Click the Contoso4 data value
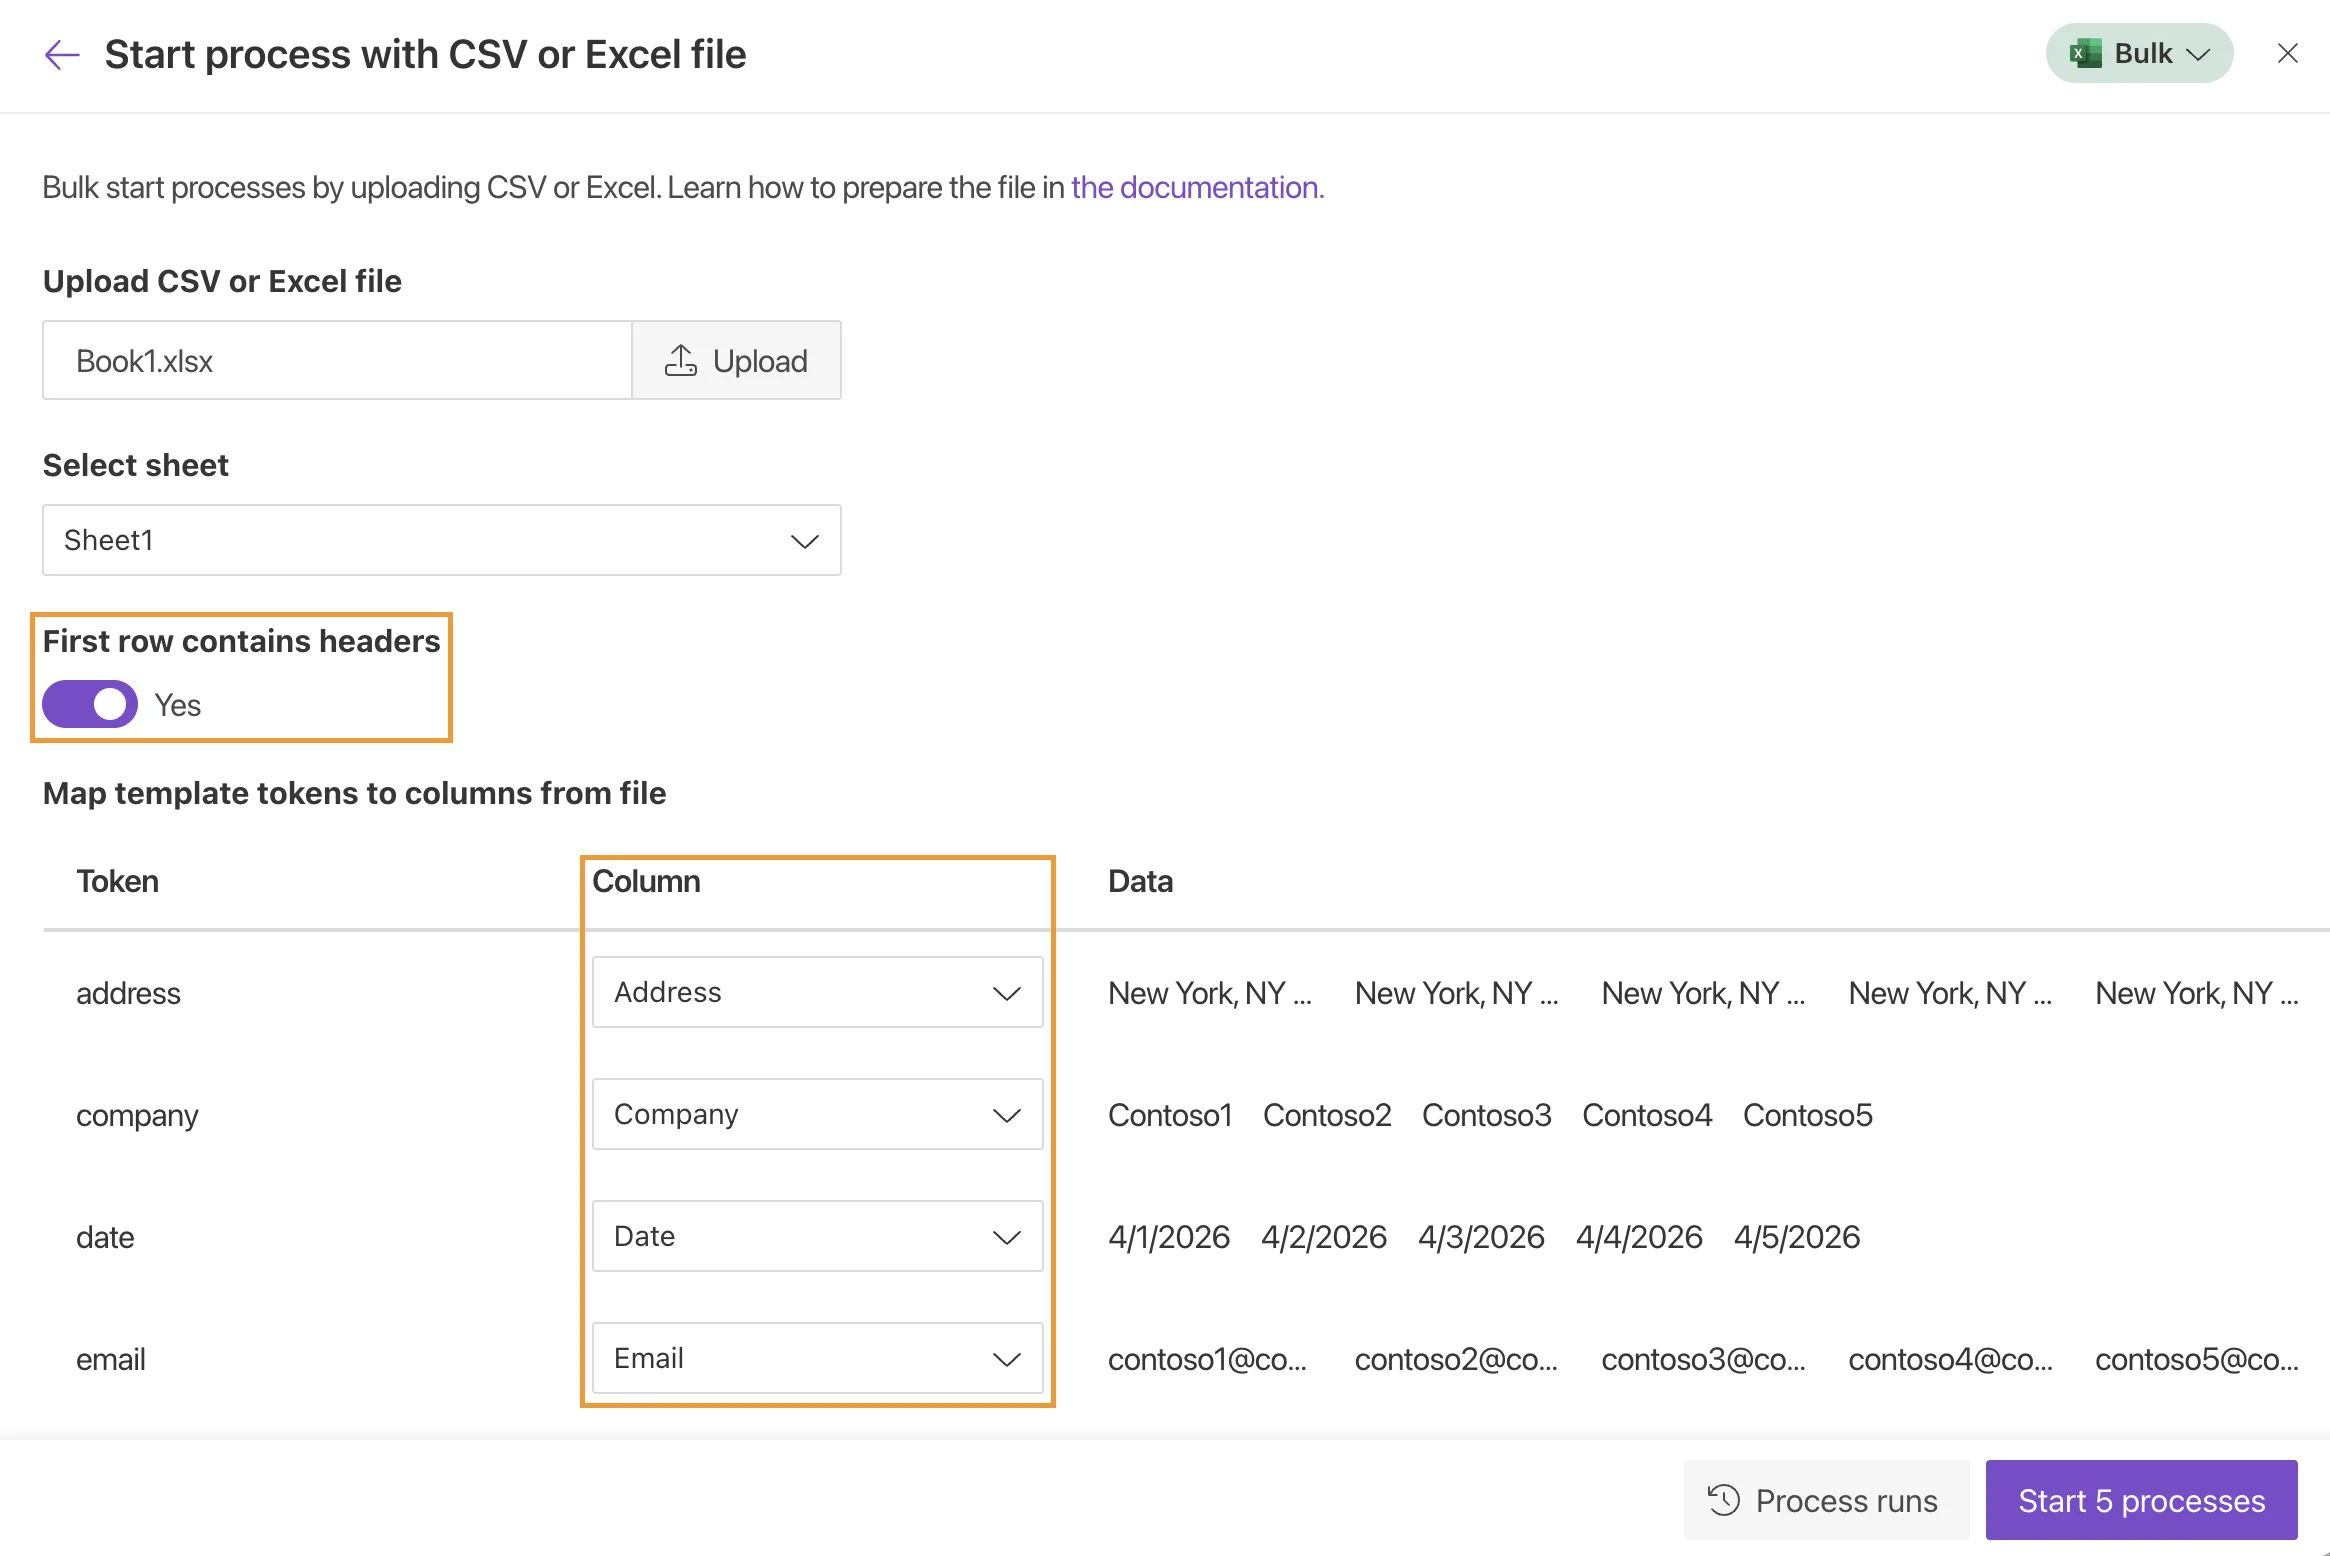 tap(1647, 1115)
